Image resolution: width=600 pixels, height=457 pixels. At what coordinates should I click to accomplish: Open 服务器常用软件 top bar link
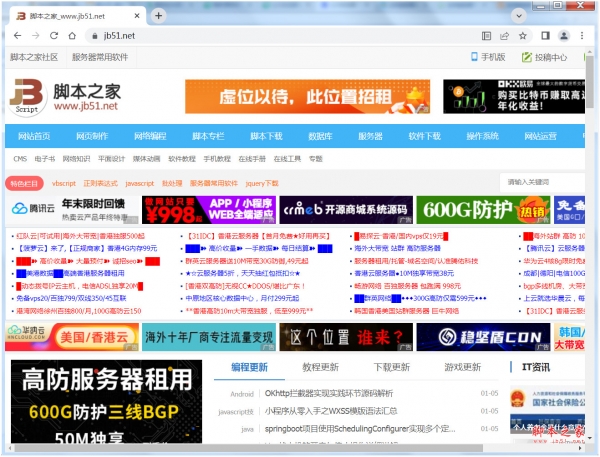100,57
